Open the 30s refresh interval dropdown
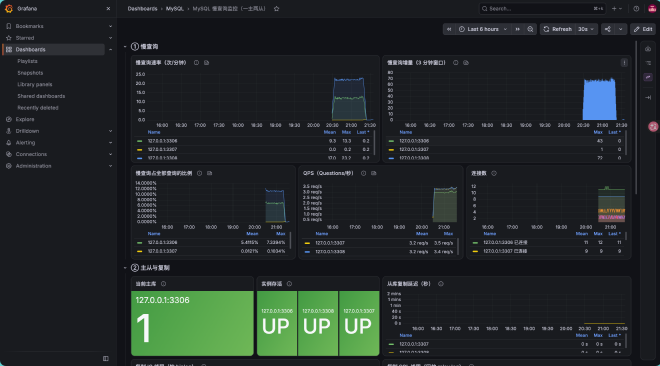The height and width of the screenshot is (366, 660). 586,29
